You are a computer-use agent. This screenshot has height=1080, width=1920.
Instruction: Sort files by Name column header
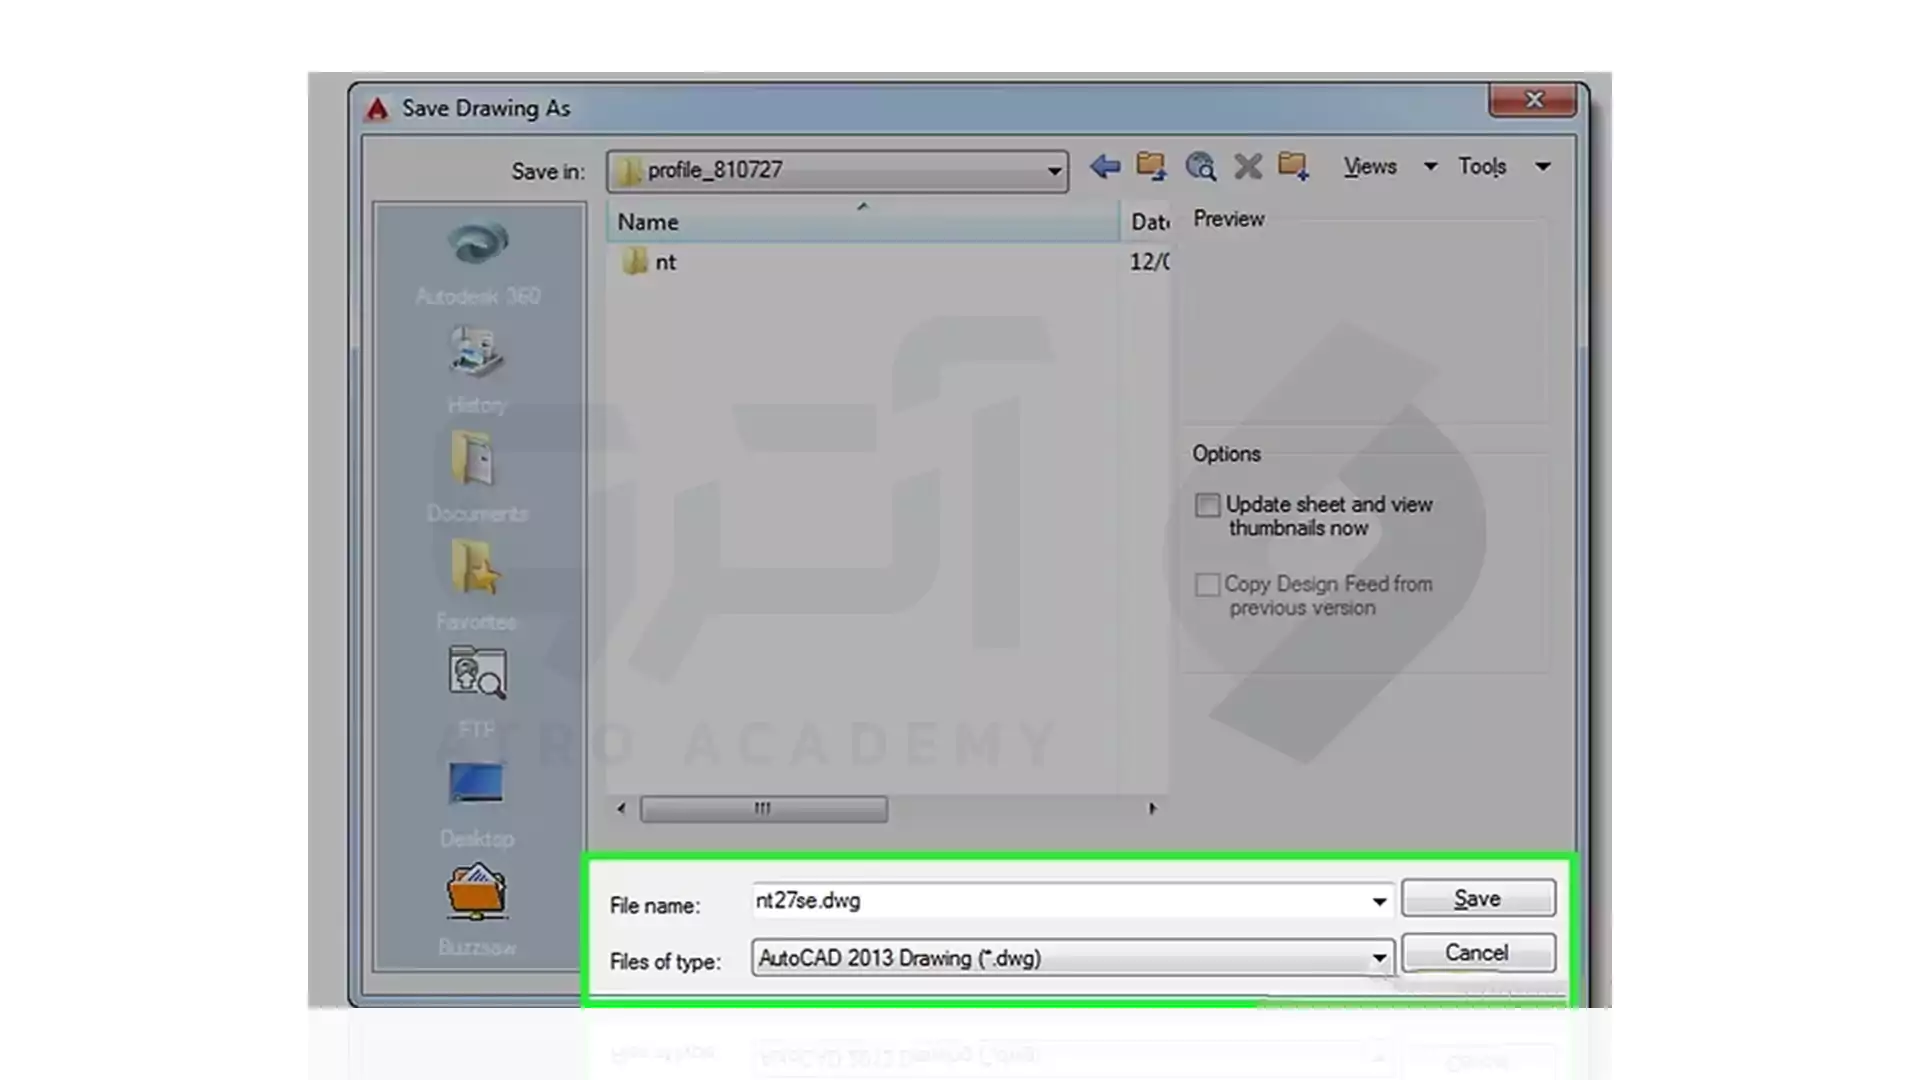click(862, 222)
